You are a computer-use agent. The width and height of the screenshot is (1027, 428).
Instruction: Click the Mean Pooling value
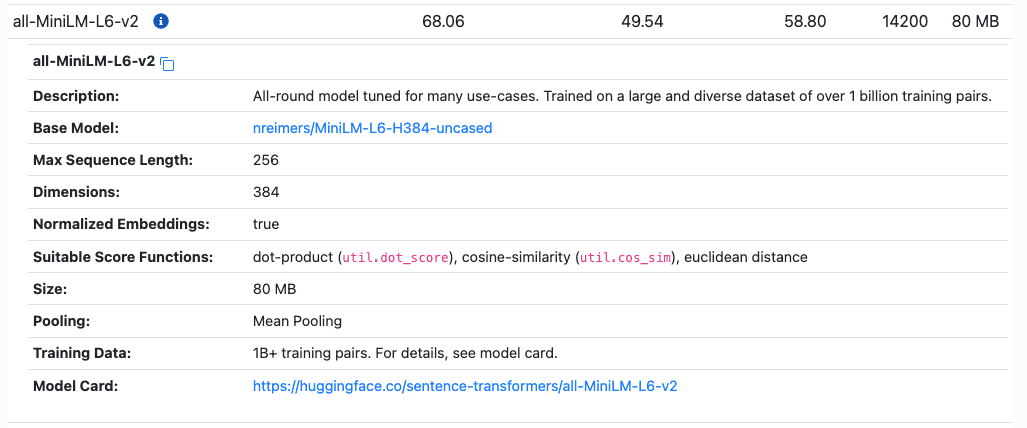coord(297,321)
